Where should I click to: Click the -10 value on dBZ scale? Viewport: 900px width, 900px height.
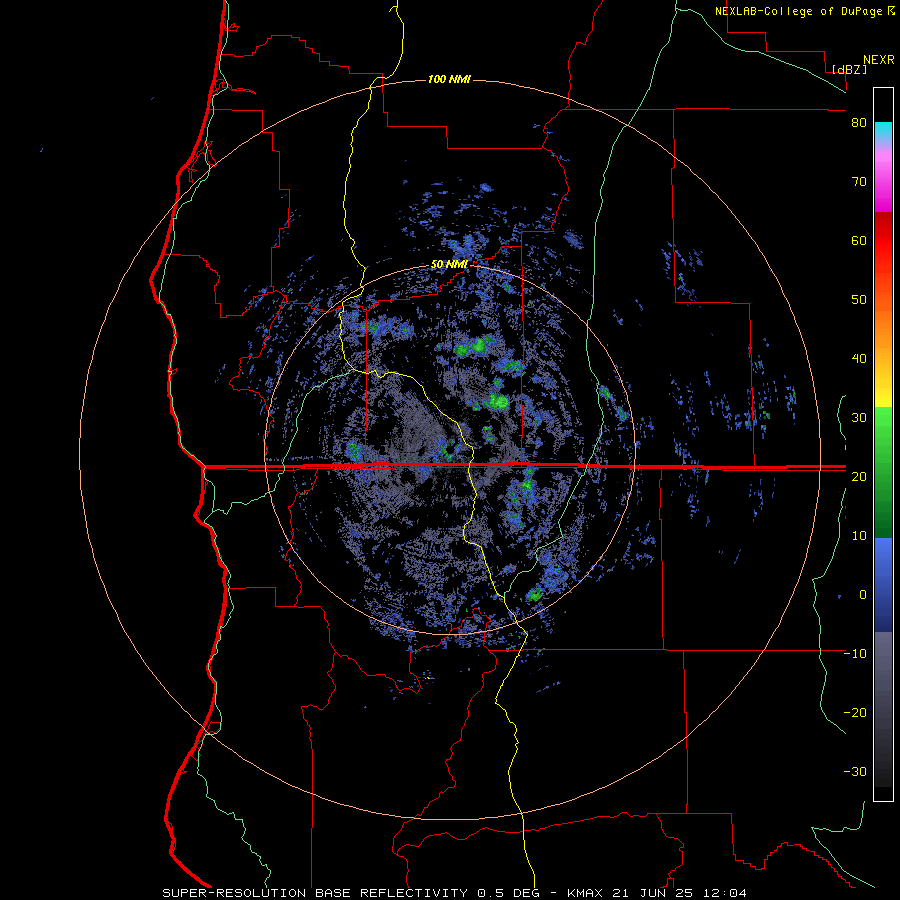pos(855,654)
